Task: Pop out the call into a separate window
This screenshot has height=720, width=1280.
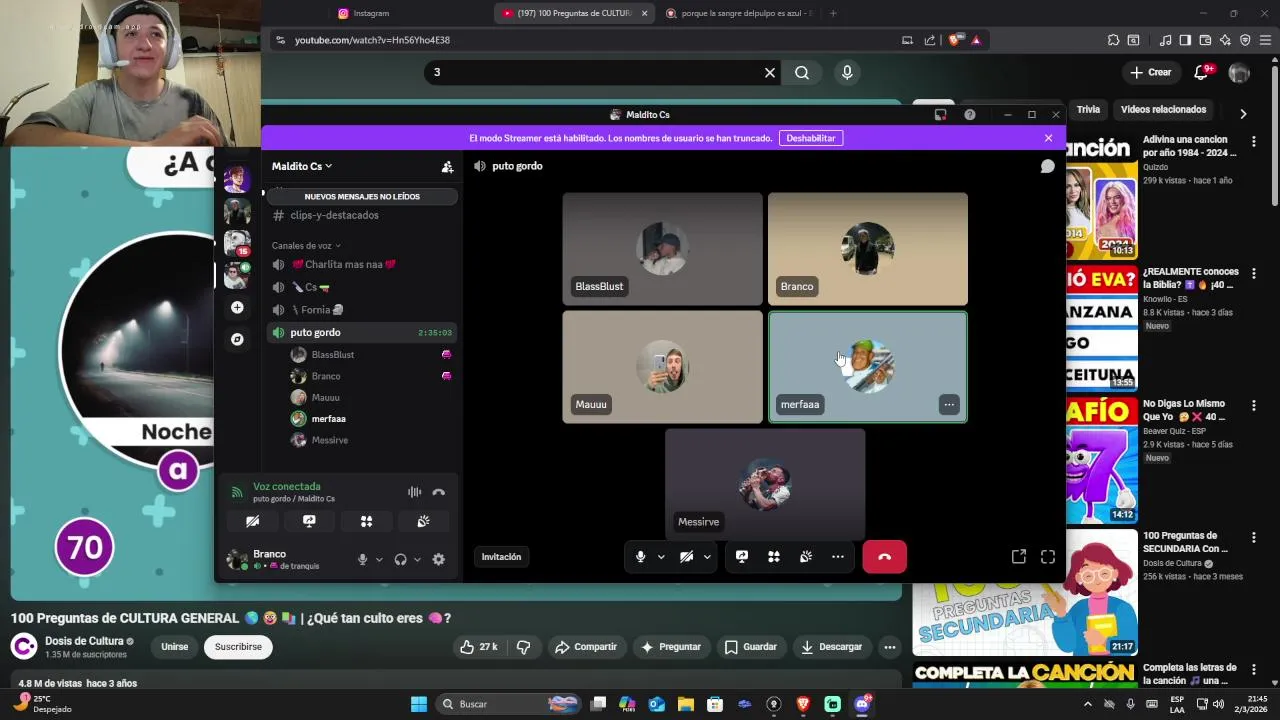Action: 1019,557
